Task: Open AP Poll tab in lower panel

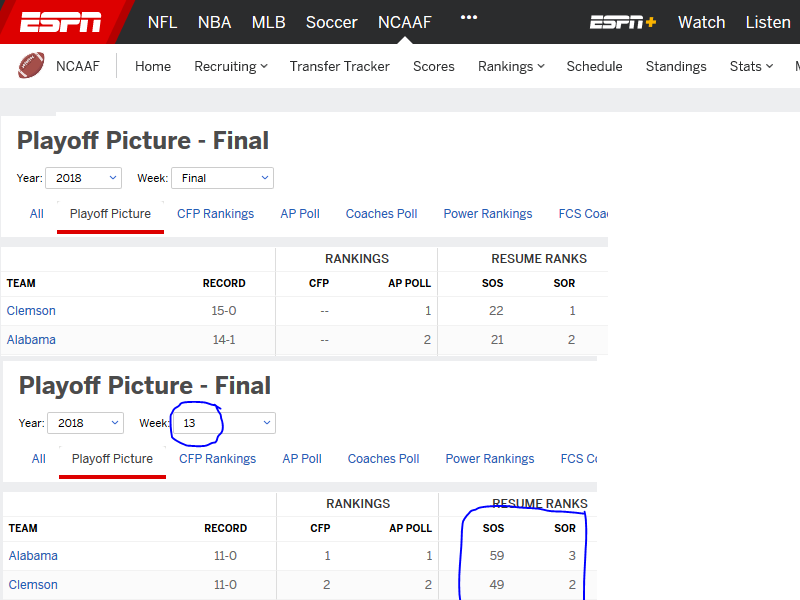Action: [302, 459]
